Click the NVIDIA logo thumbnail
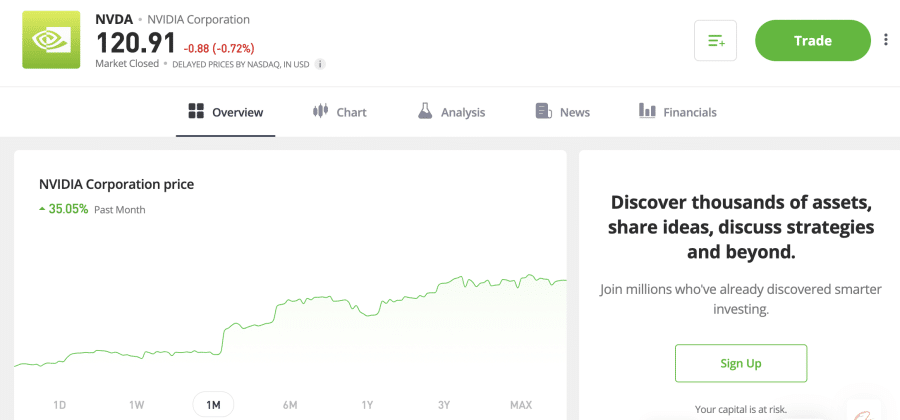Viewport: 900px width, 420px height. (x=52, y=40)
